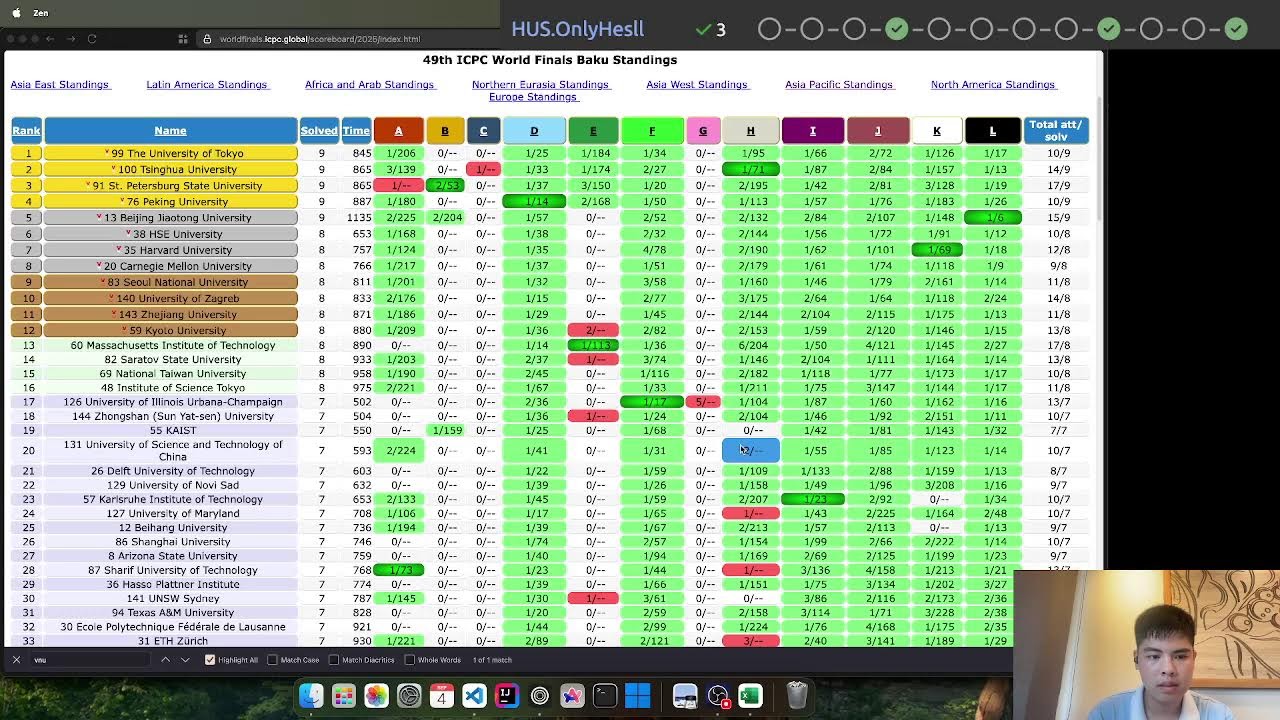Screen dimensions: 1280x720
Task: Select the University of Novi Sad team name
Action: pyautogui.click(x=173, y=485)
